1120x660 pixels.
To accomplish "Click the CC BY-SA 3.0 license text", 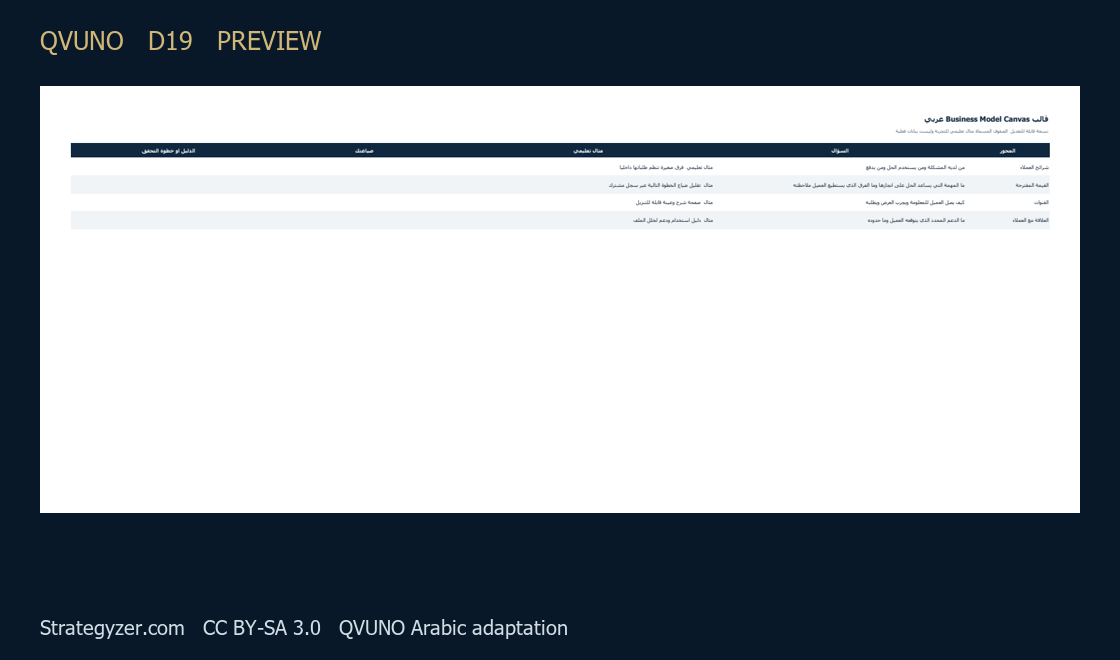I will tap(261, 628).
